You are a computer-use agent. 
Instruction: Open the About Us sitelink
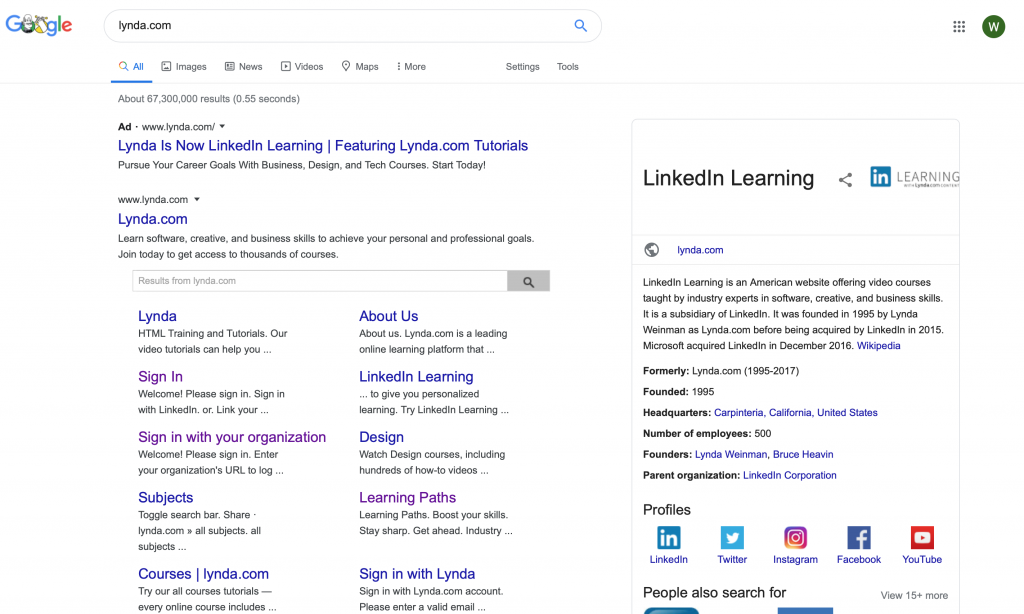click(389, 316)
